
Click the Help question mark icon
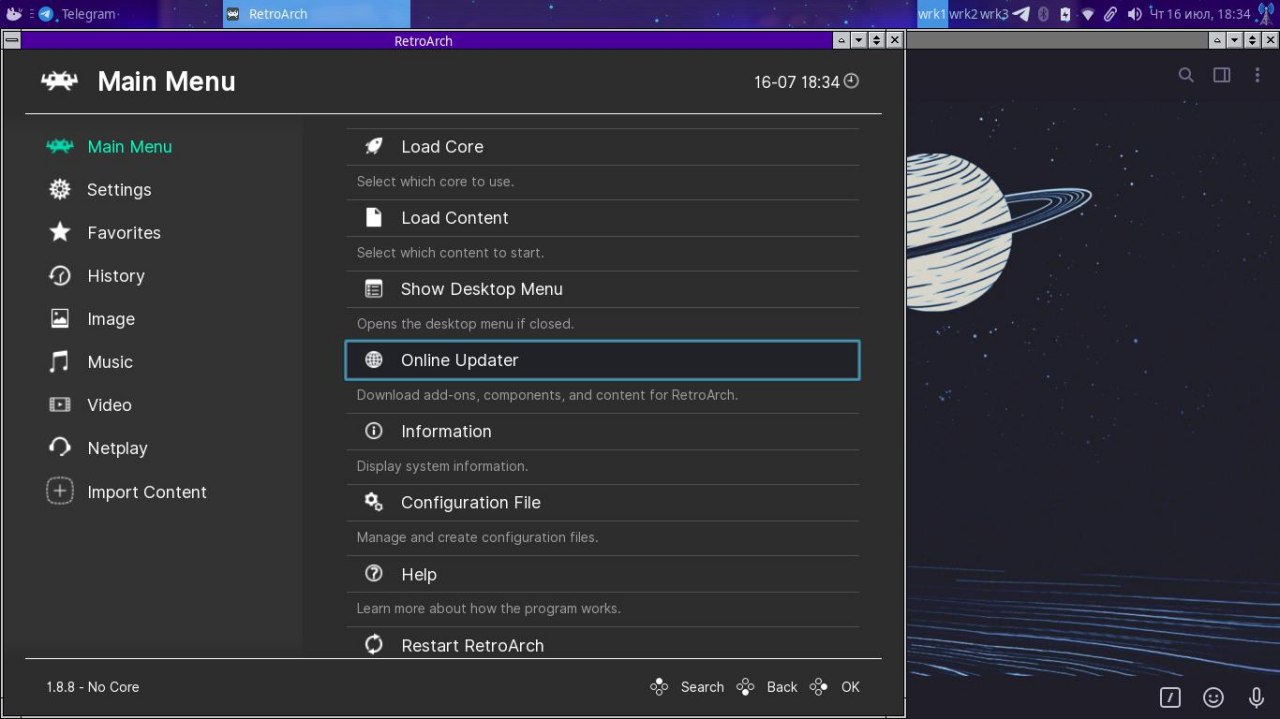coord(374,574)
